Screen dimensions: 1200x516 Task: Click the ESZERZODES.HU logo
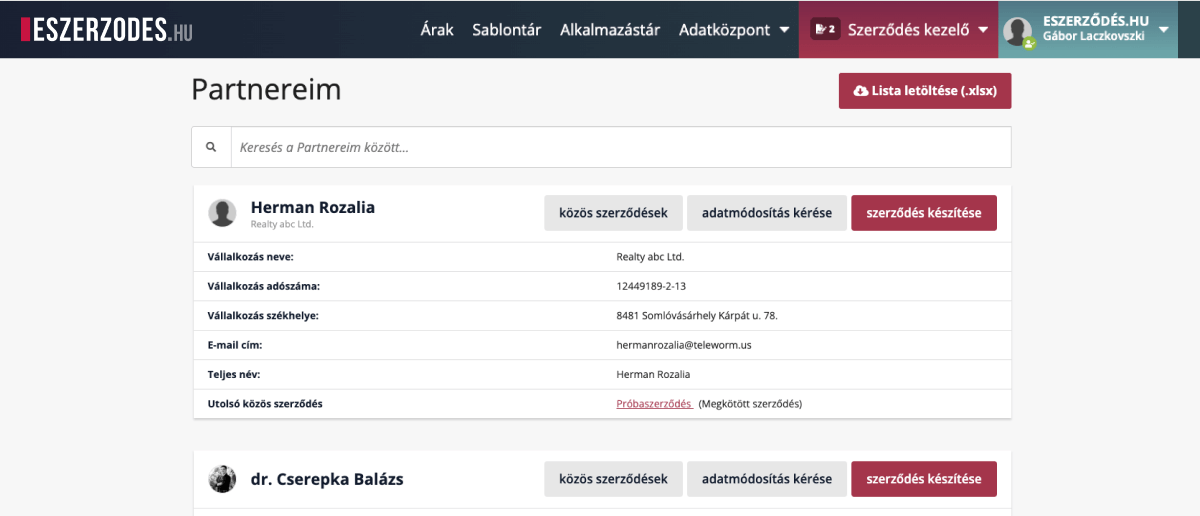coord(106,29)
